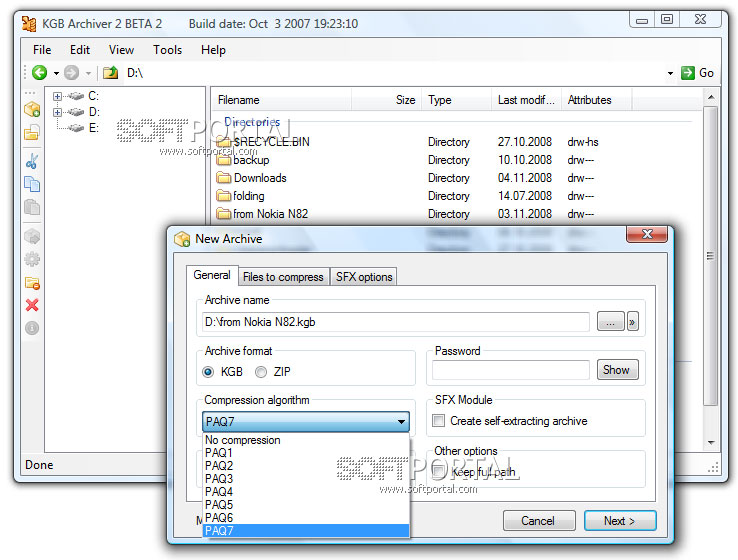The width and height of the screenshot is (738, 560).
Task: Choose No compression from the list
Action: point(306,440)
